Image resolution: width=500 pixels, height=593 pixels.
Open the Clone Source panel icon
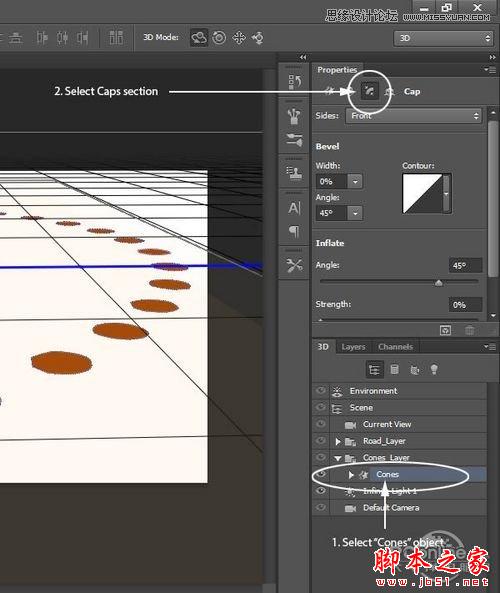[294, 173]
